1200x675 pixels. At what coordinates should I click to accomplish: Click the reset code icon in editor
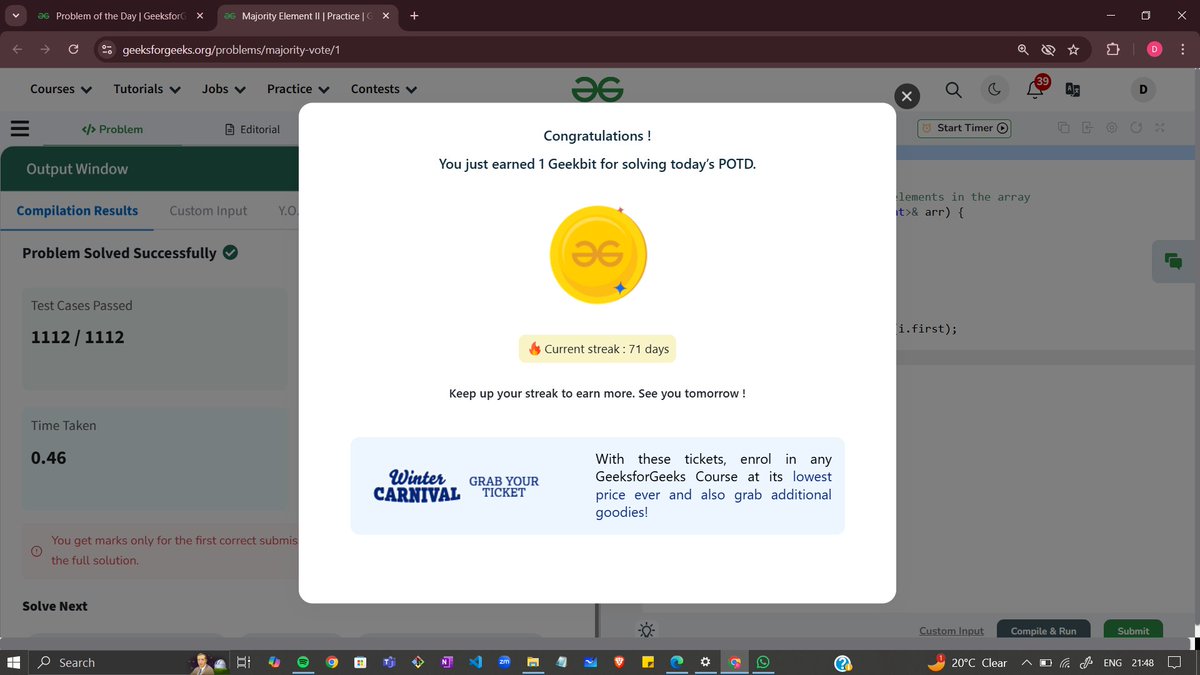[x=1136, y=128]
